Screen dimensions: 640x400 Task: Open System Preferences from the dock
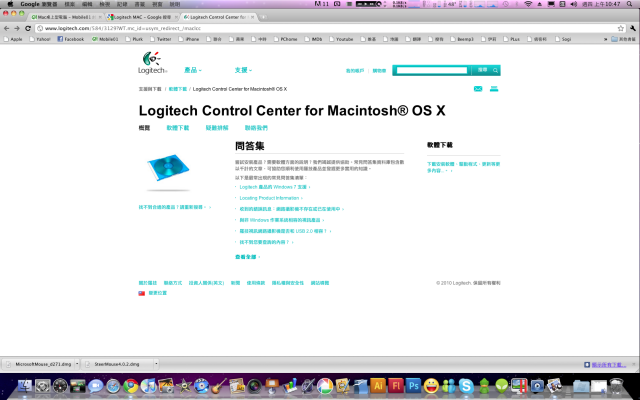coord(42,385)
